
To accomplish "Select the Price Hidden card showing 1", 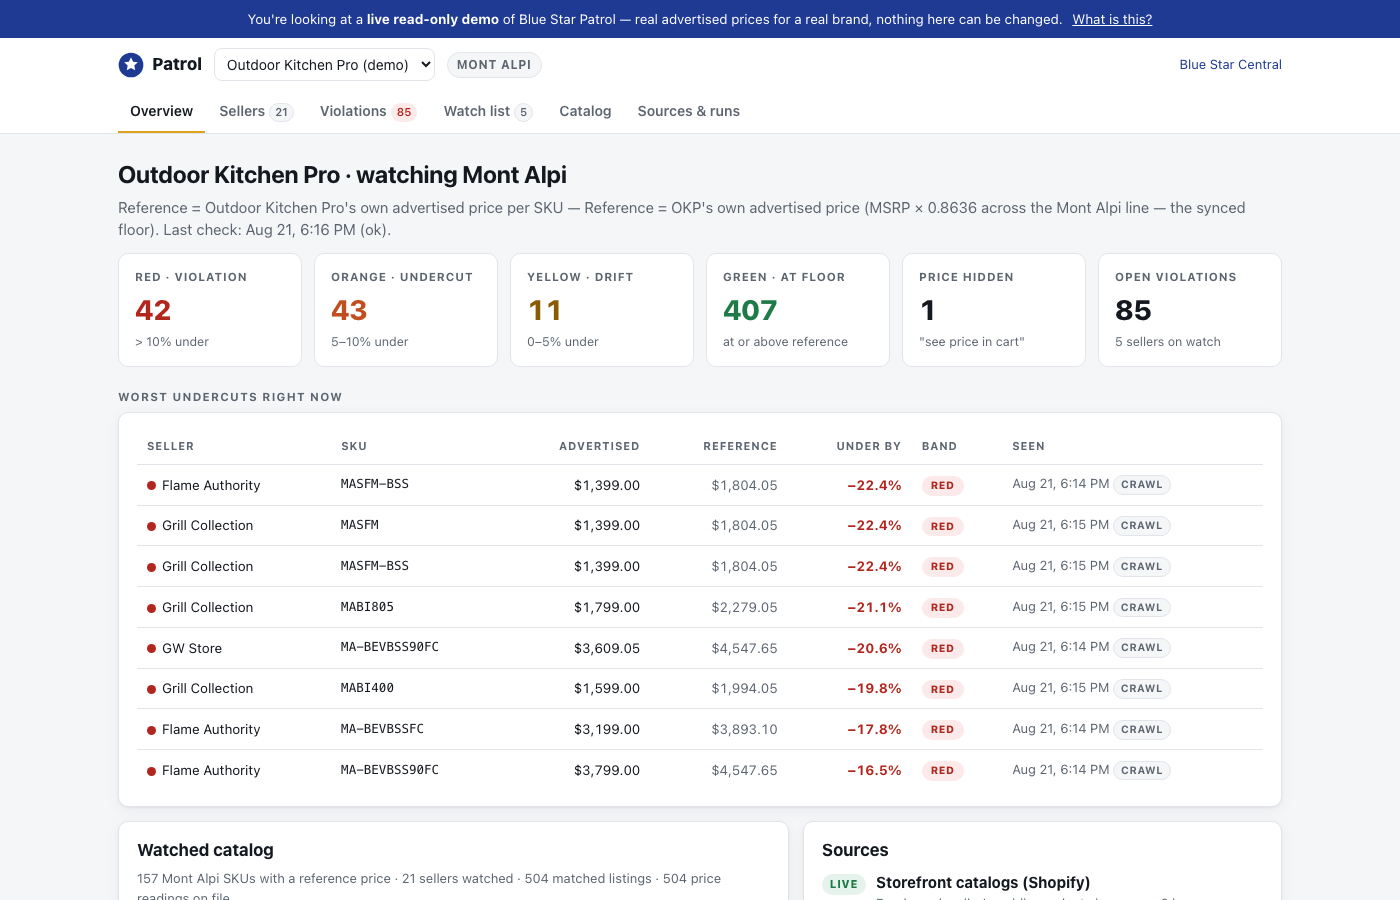I will [x=994, y=310].
